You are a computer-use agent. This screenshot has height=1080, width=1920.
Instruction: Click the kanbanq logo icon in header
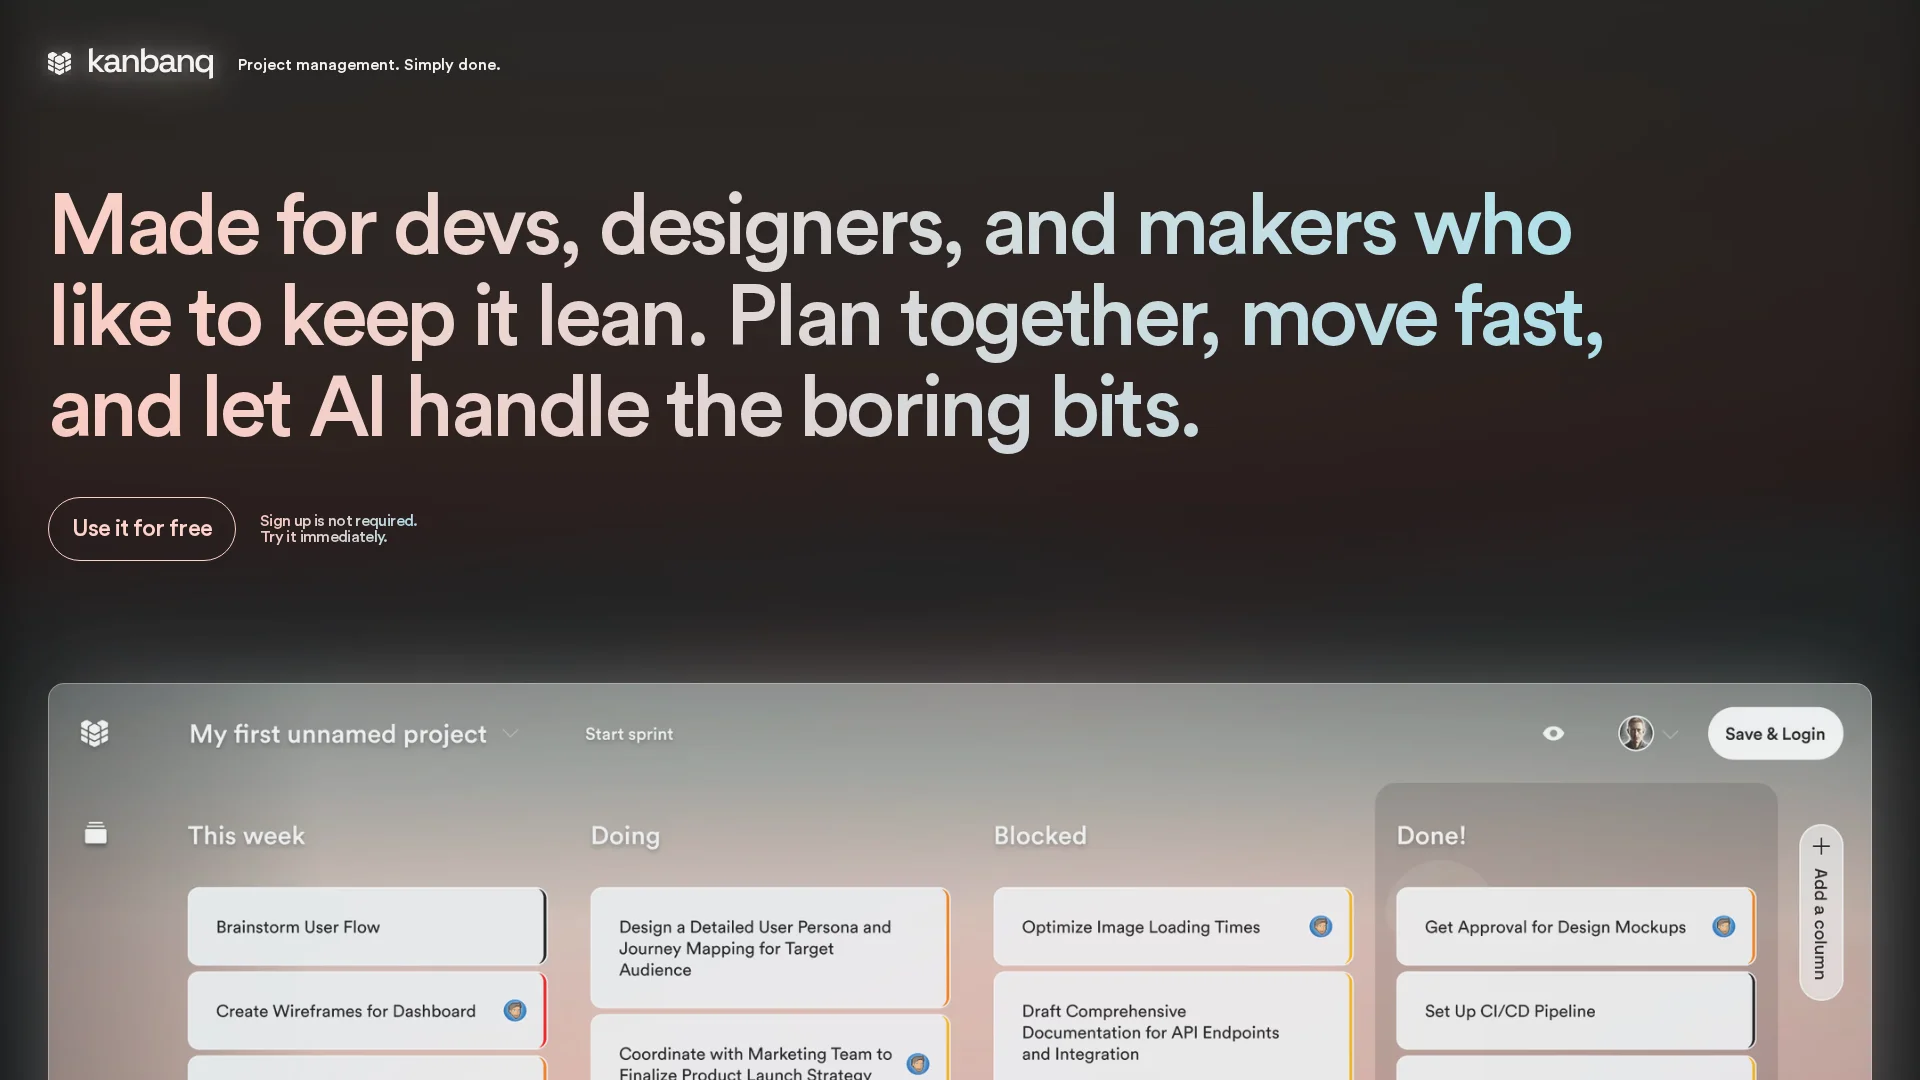coord(59,63)
